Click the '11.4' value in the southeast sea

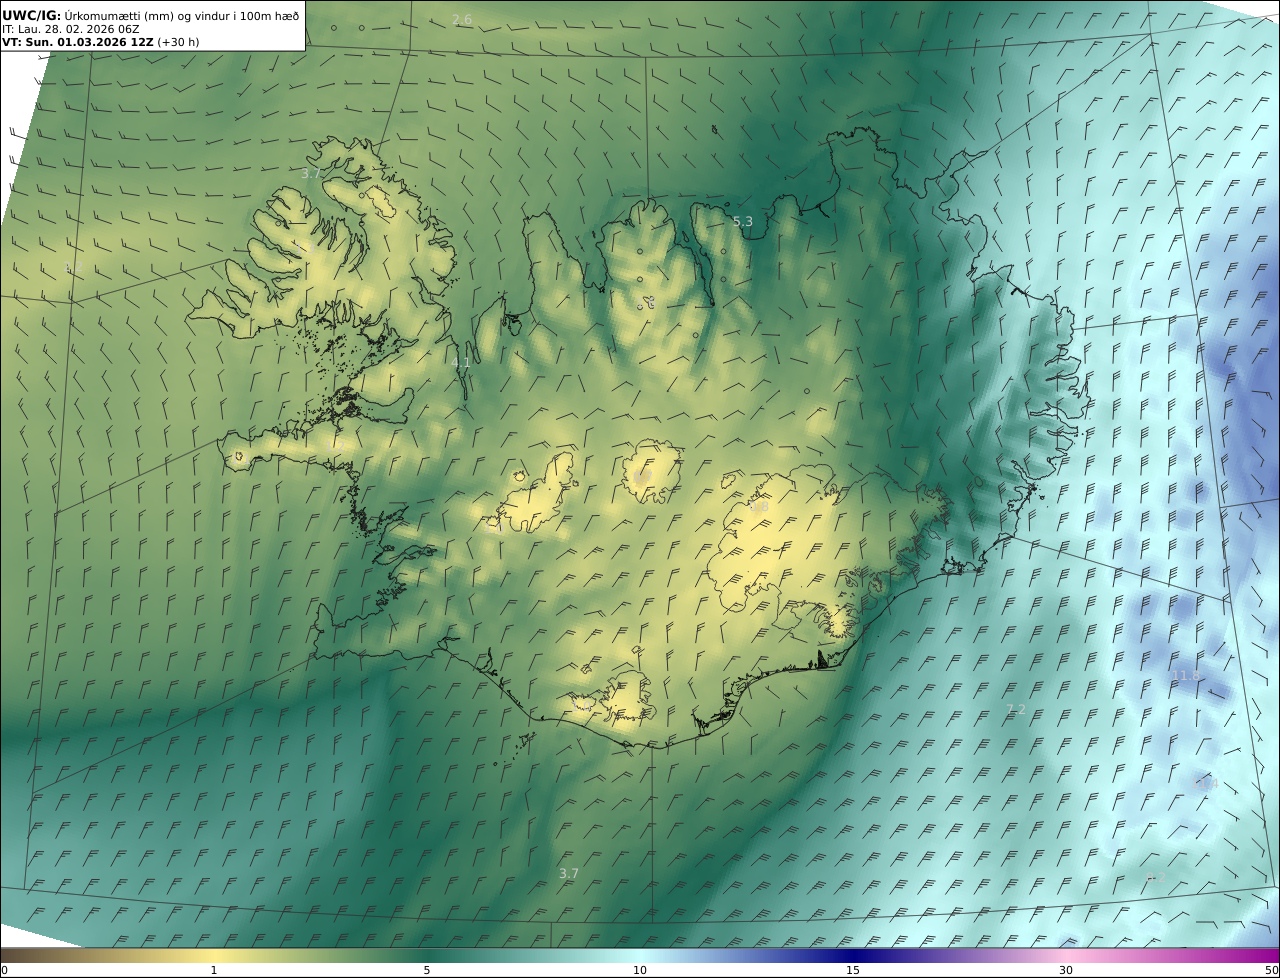[x=1205, y=784]
